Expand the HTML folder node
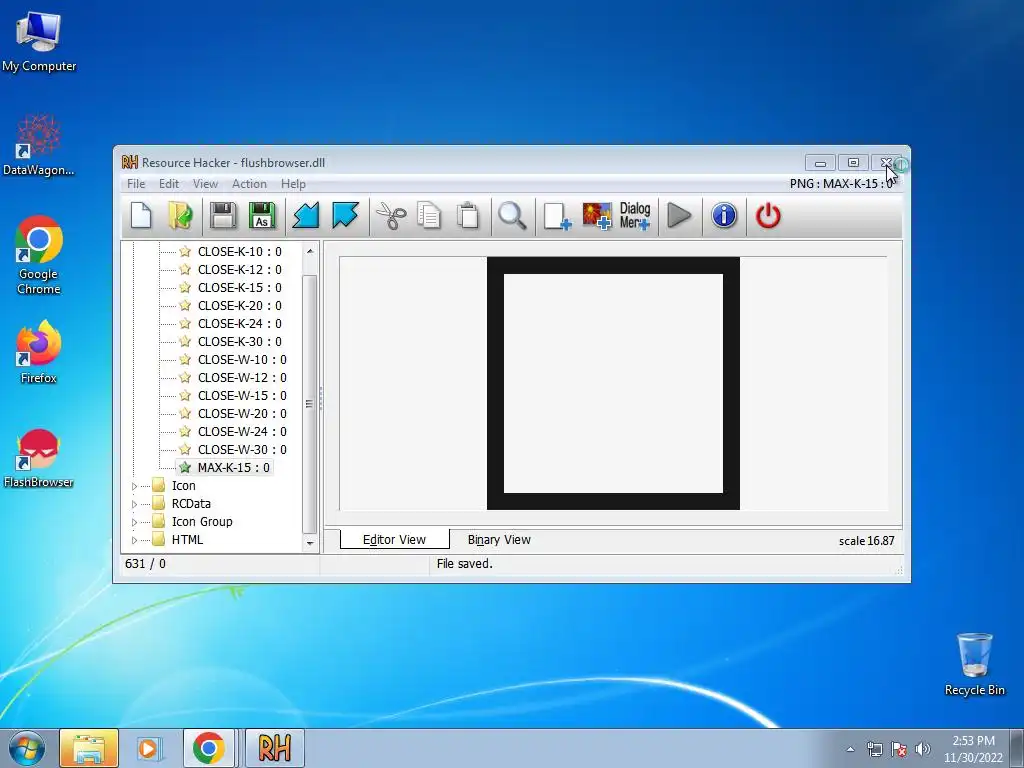 pos(135,540)
